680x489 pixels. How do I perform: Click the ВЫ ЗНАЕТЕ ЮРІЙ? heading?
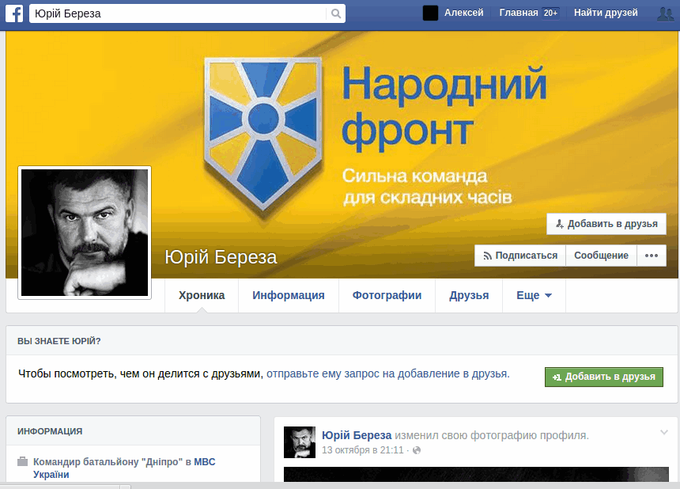(59, 341)
